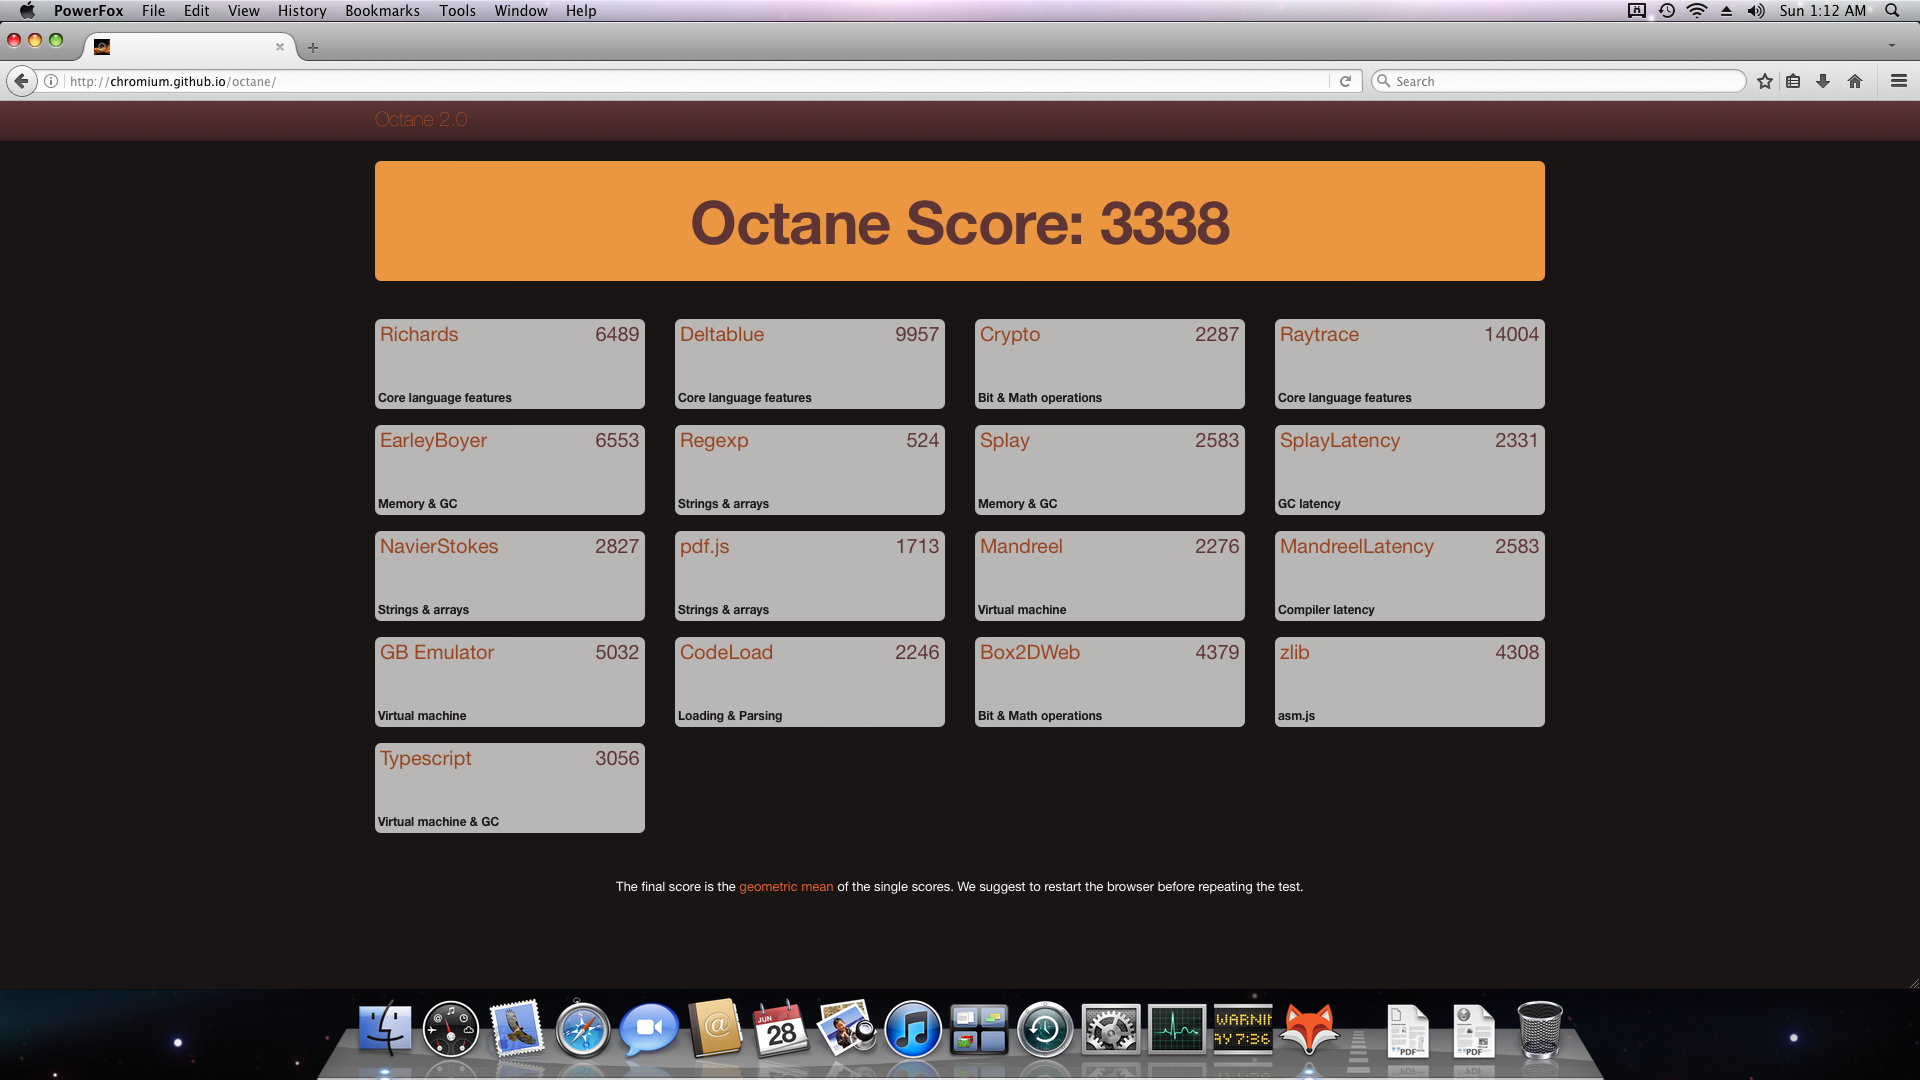Expand the list all tabs arrow
1920x1080 pixels.
tap(1892, 46)
